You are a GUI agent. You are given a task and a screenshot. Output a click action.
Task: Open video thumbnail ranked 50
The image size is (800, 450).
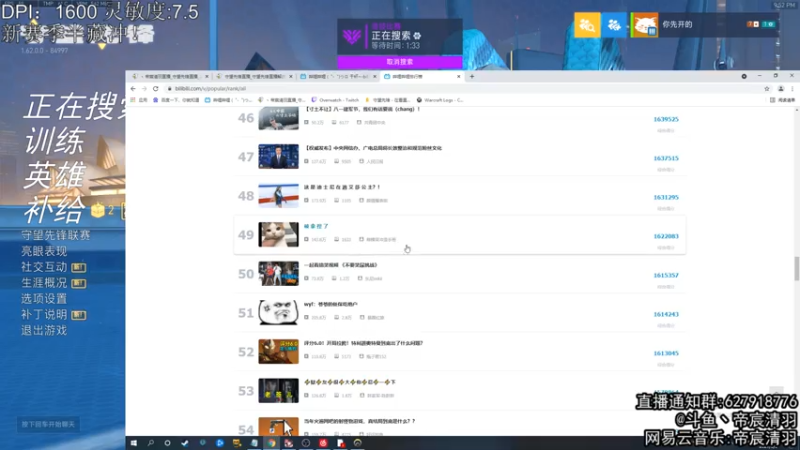pos(278,273)
